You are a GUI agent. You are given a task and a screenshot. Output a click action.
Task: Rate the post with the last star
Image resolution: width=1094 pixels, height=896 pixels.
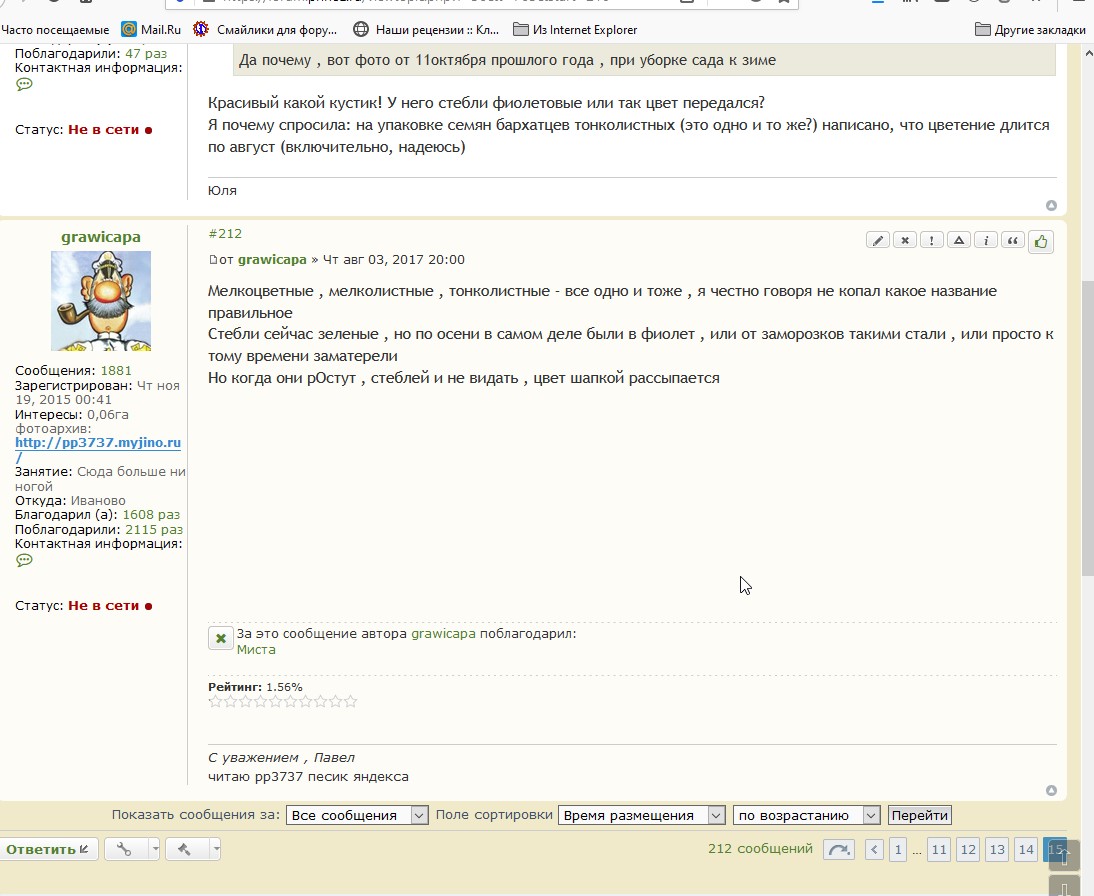tap(350, 701)
